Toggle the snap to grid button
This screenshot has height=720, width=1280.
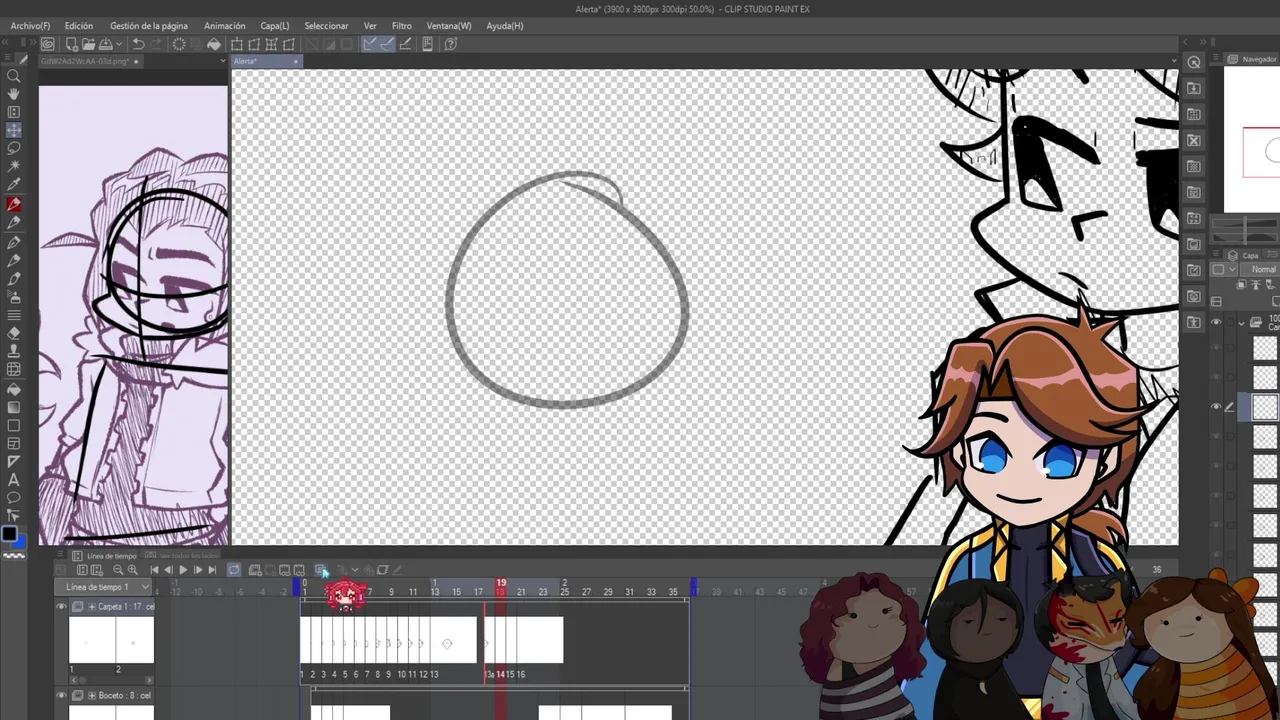pos(405,44)
